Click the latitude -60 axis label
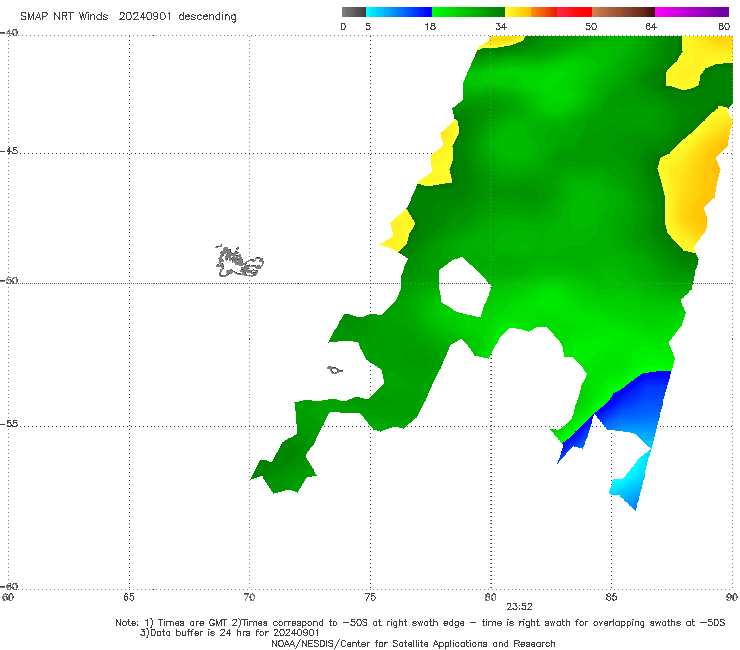This screenshot has height=650, width=740. pos(9,586)
